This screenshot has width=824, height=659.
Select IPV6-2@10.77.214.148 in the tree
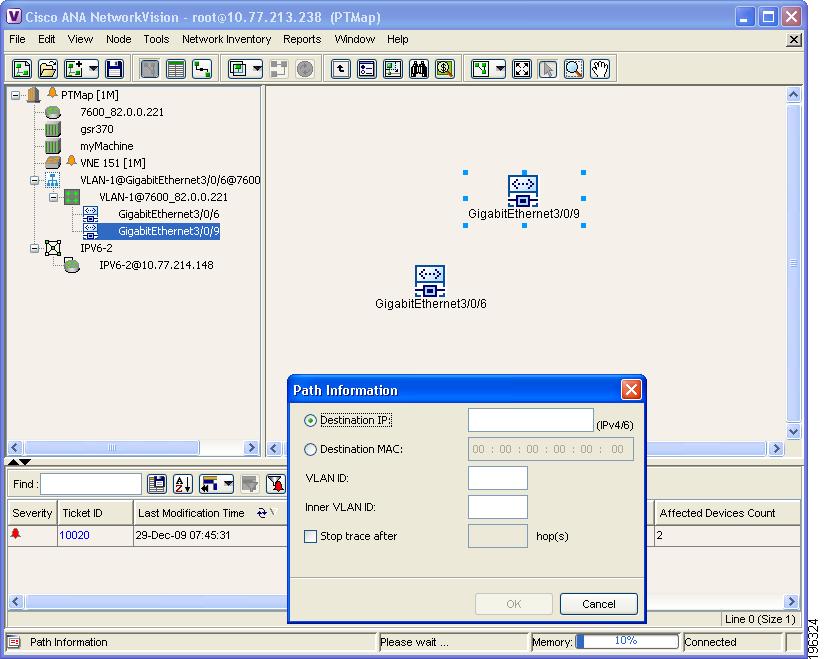[156, 265]
